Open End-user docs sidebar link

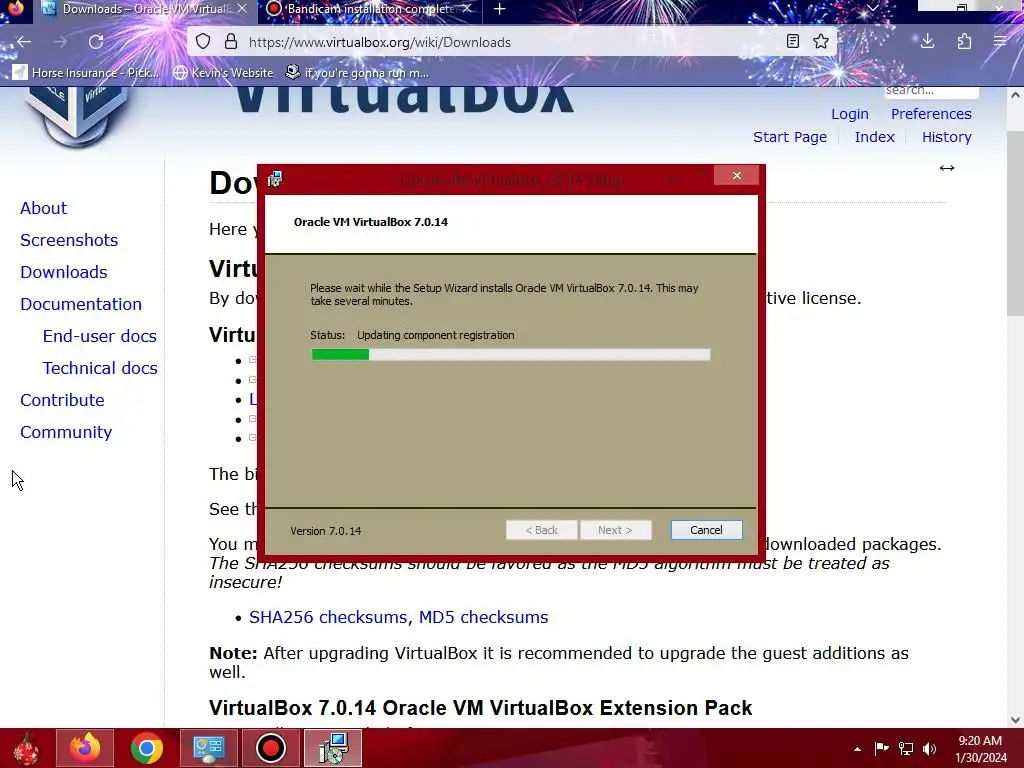(99, 336)
